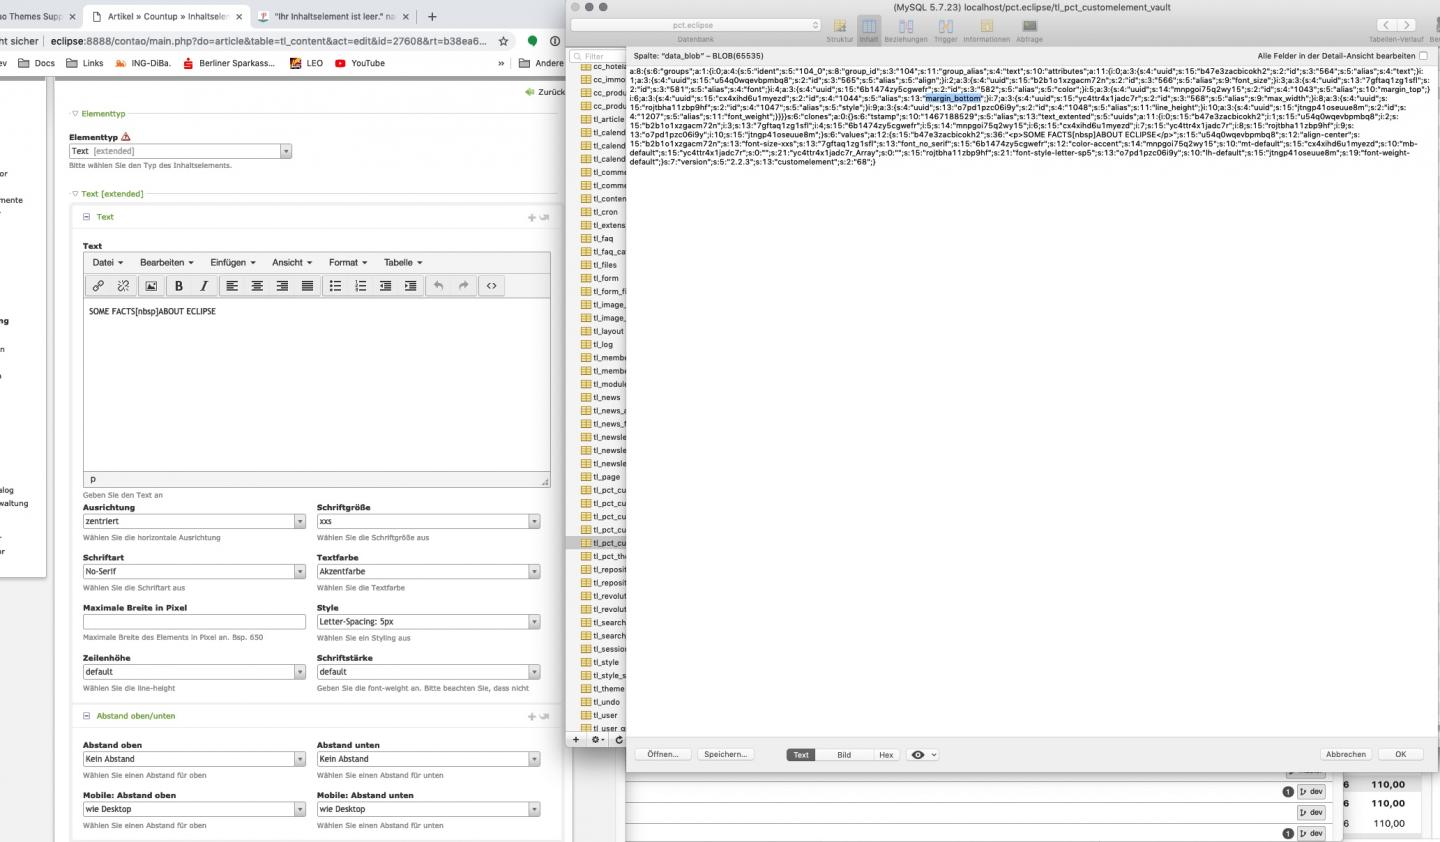
Task: Collapse the Text [extended] section
Action: (x=75, y=194)
